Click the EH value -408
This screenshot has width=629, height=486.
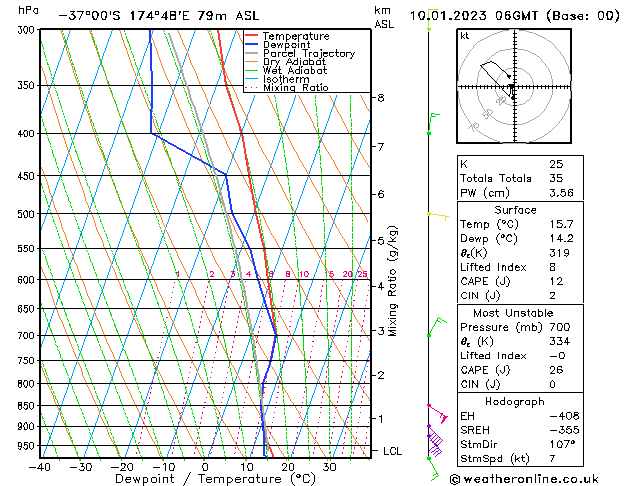(564, 416)
